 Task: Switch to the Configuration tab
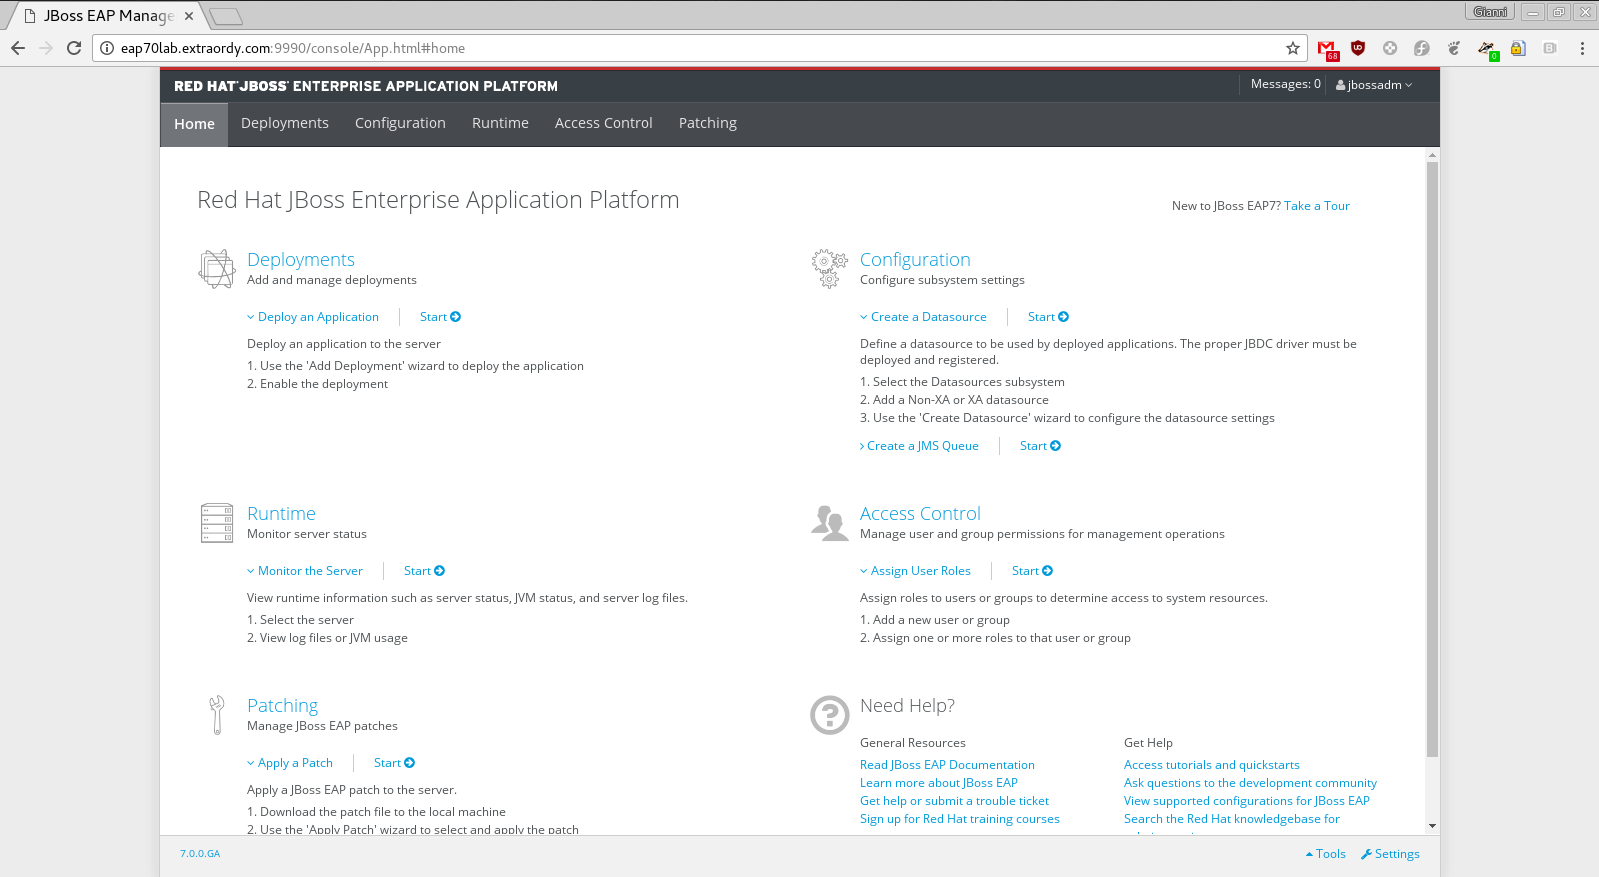click(400, 123)
